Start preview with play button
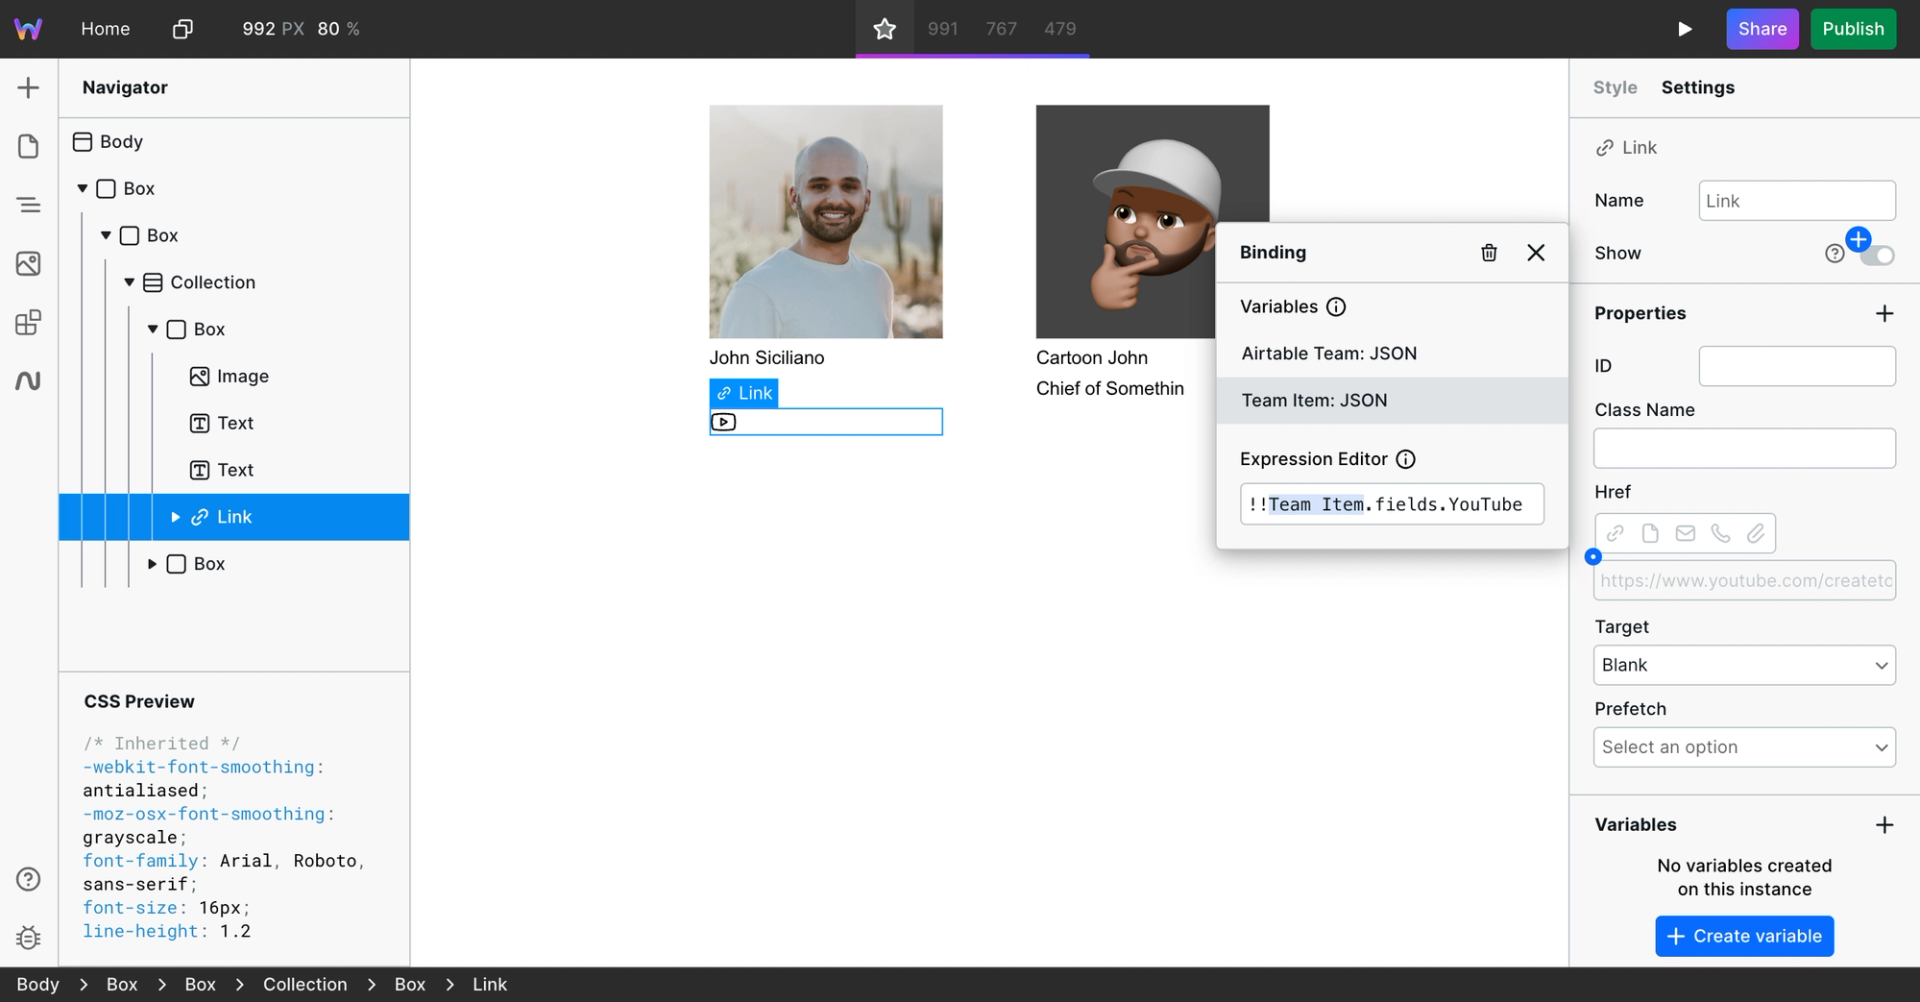1920x1002 pixels. click(1685, 29)
